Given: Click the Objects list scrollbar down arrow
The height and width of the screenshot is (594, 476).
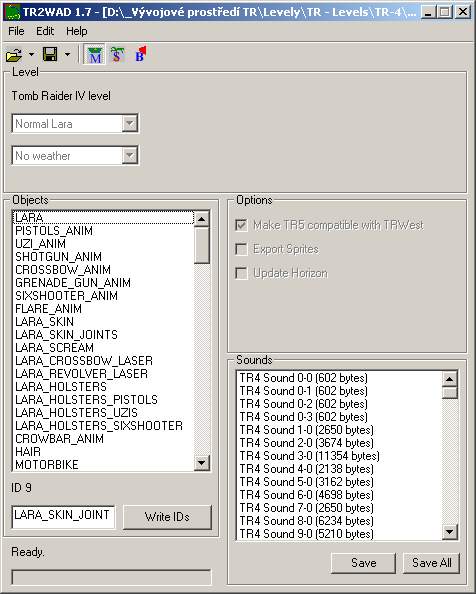Looking at the screenshot, I should 201,463.
